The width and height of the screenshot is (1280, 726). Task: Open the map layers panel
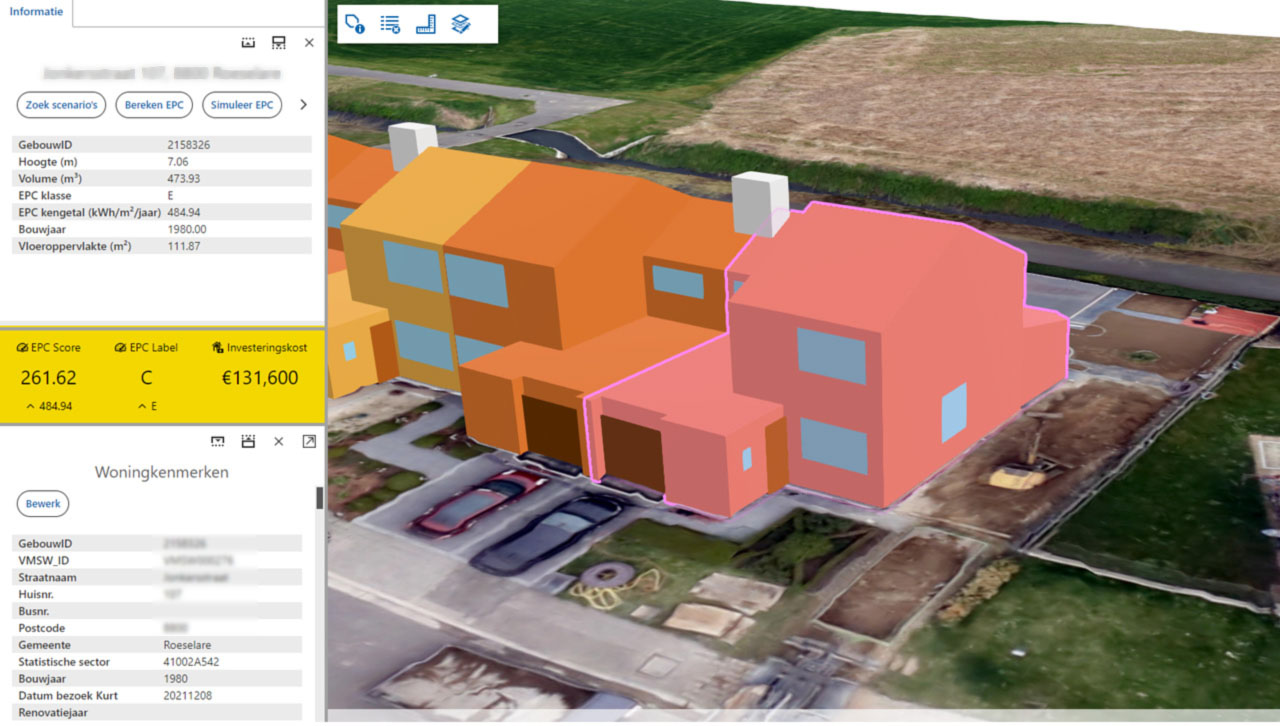[x=461, y=24]
